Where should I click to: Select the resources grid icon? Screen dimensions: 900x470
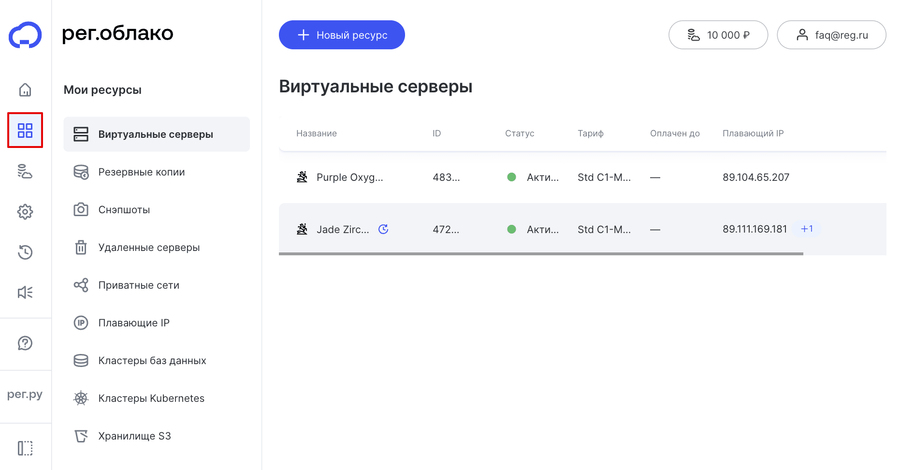25,131
